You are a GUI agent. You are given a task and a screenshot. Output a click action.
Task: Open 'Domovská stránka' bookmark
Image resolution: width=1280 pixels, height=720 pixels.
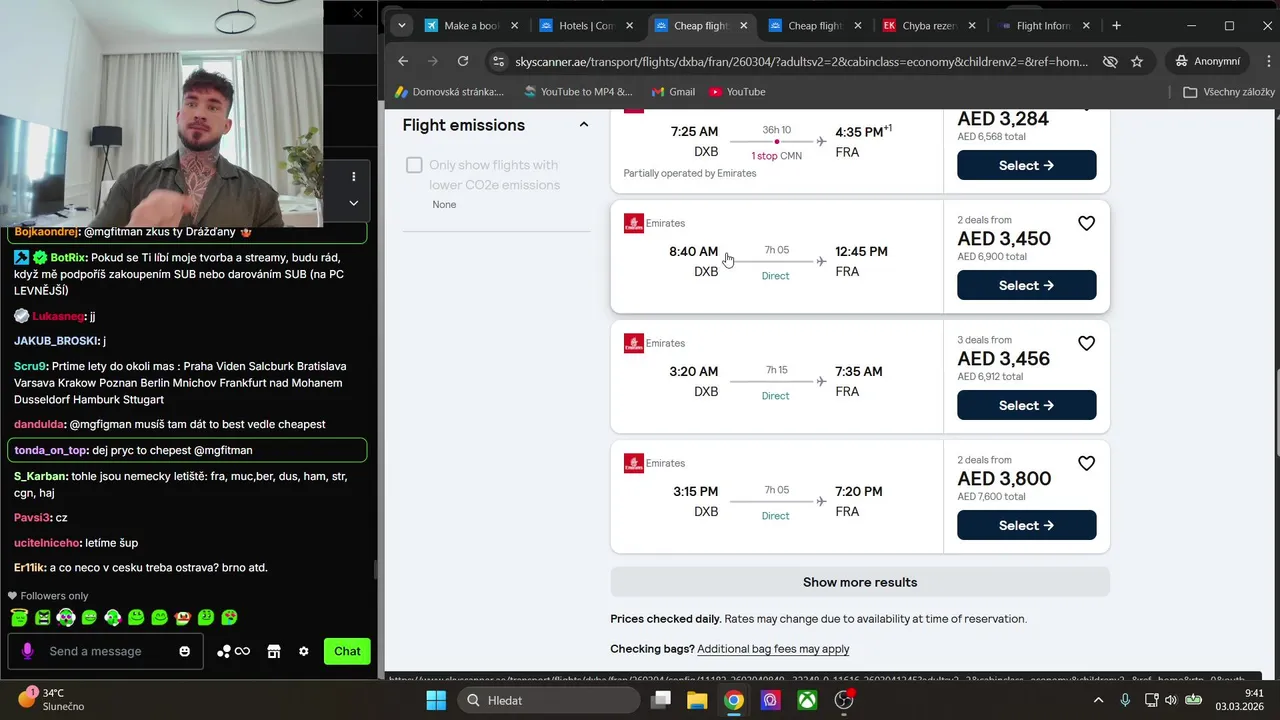449,91
